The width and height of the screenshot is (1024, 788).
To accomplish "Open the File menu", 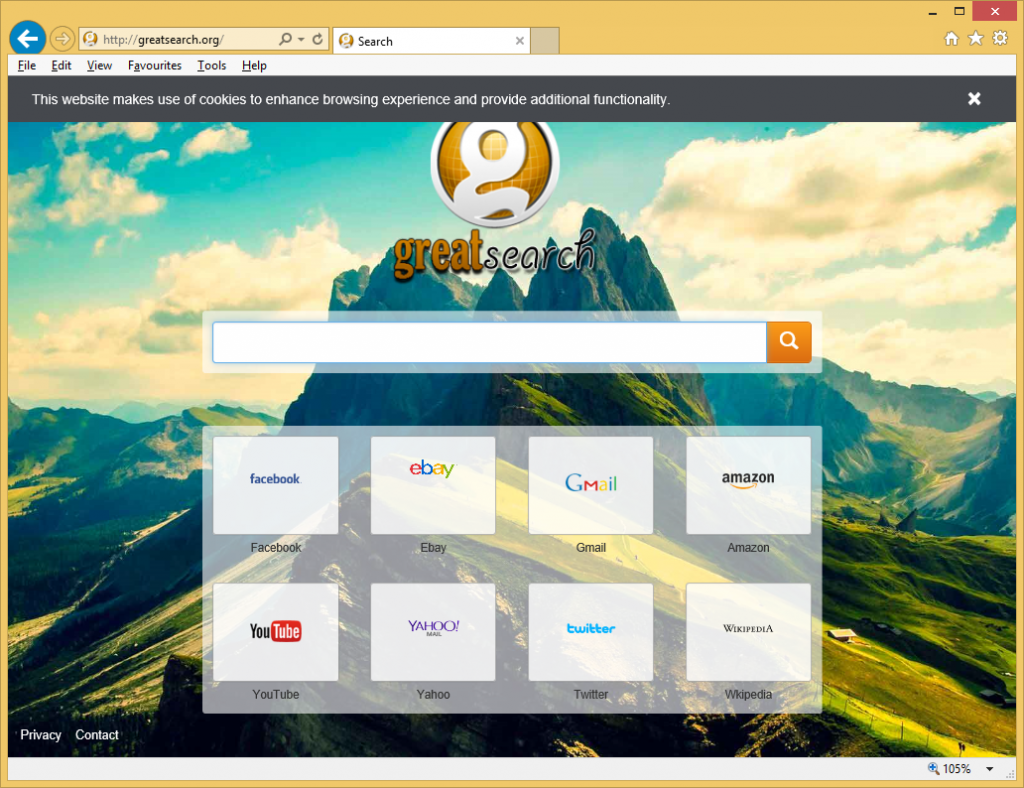I will click(x=27, y=65).
